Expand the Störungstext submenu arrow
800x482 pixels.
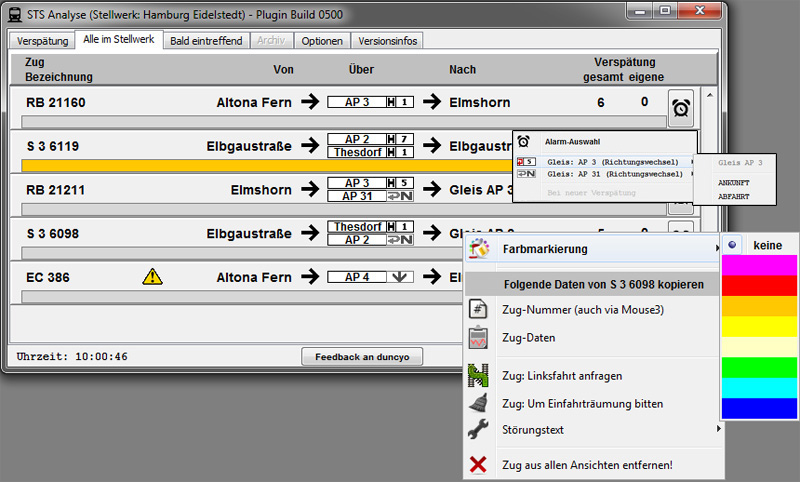715,430
